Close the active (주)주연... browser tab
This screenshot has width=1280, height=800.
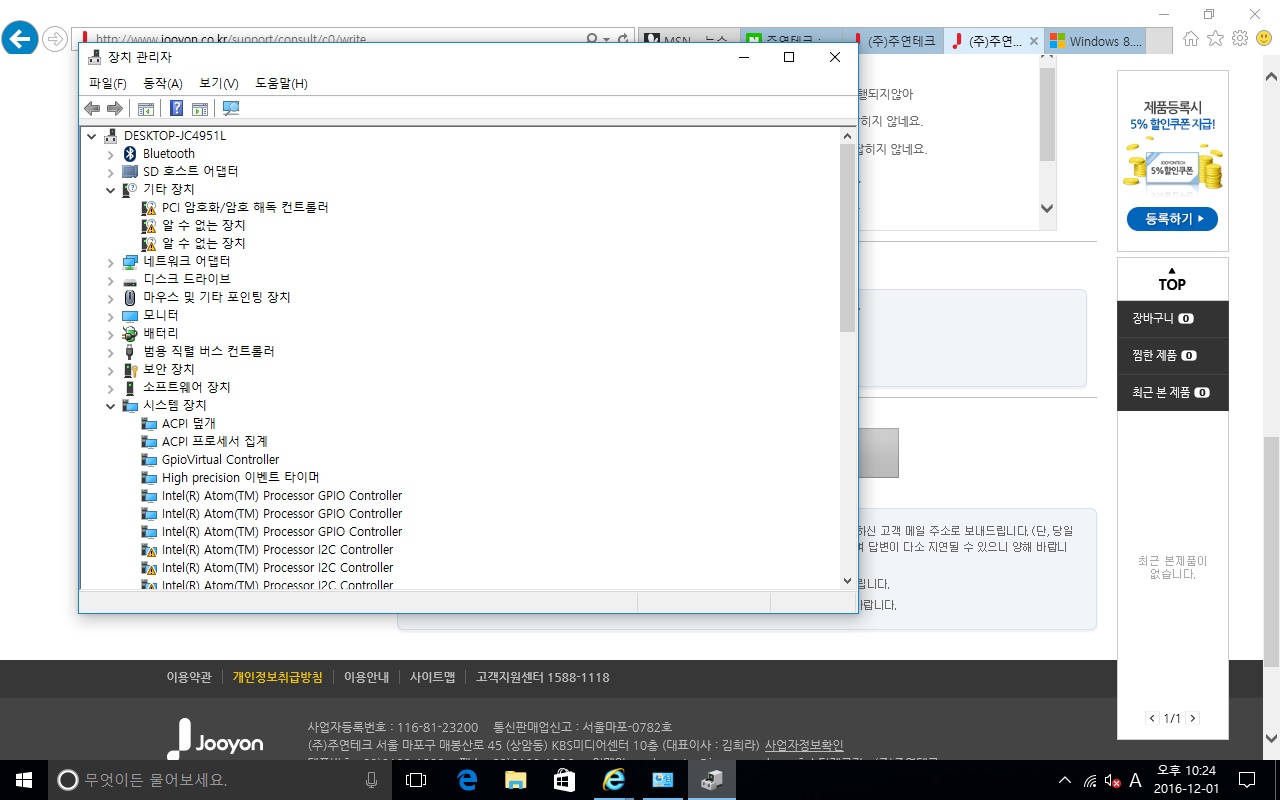[x=1033, y=41]
